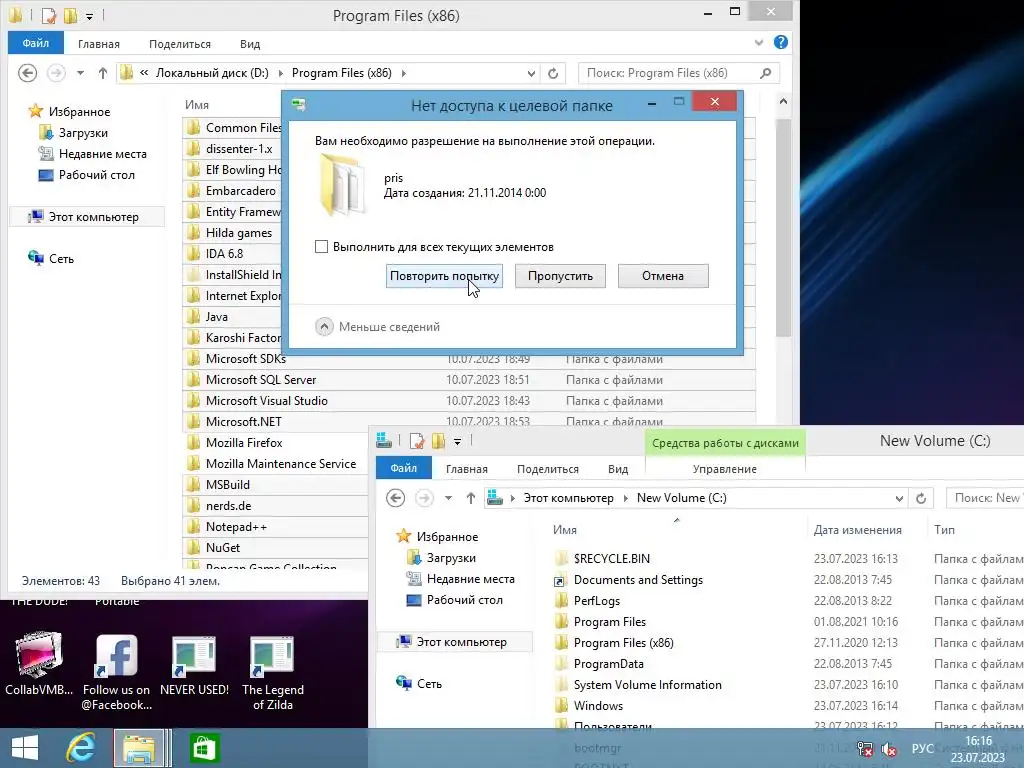Click the 'Отмена' button in dialog
Viewport: 1024px width, 768px height.
coord(663,276)
